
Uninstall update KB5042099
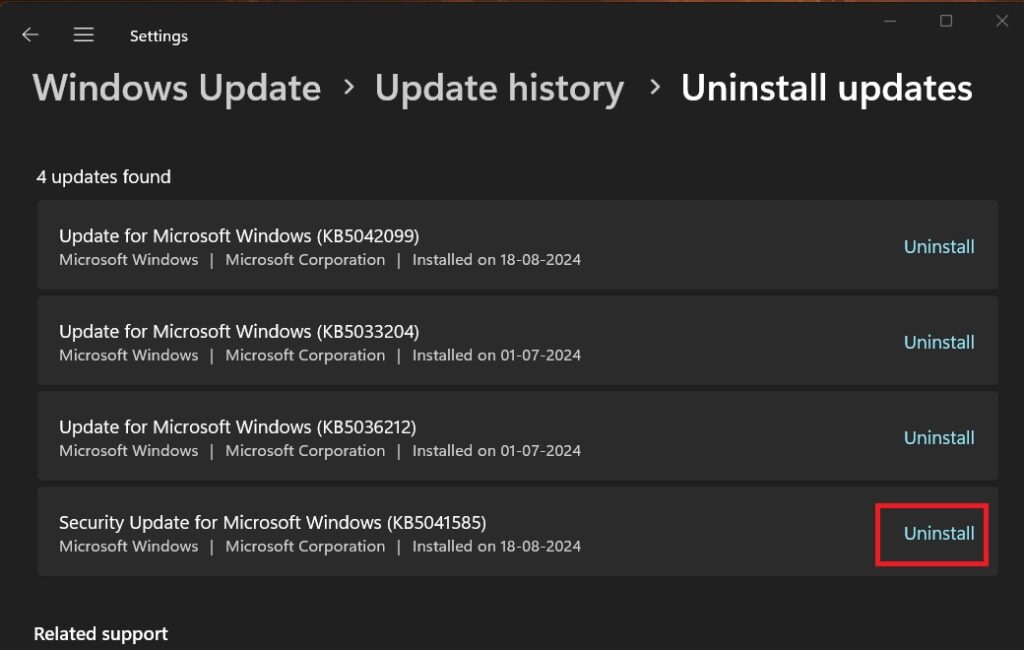pyautogui.click(x=938, y=246)
